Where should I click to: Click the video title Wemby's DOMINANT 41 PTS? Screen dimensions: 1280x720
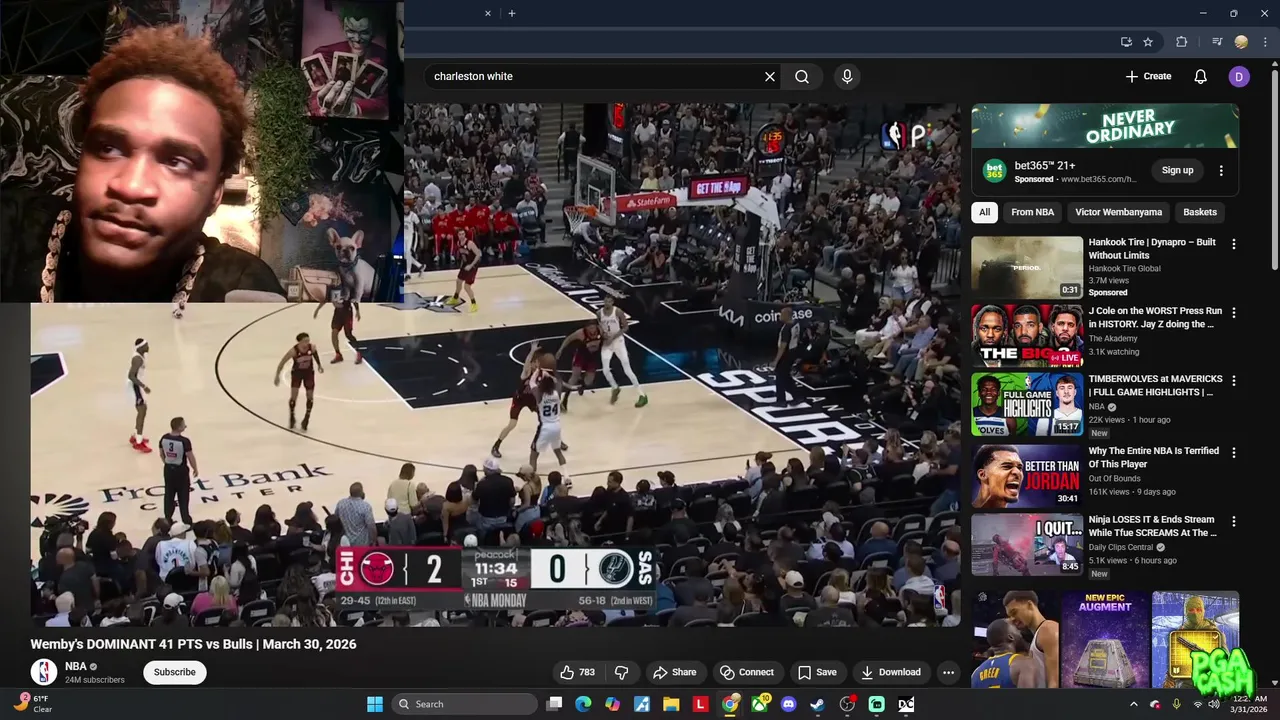tap(193, 644)
